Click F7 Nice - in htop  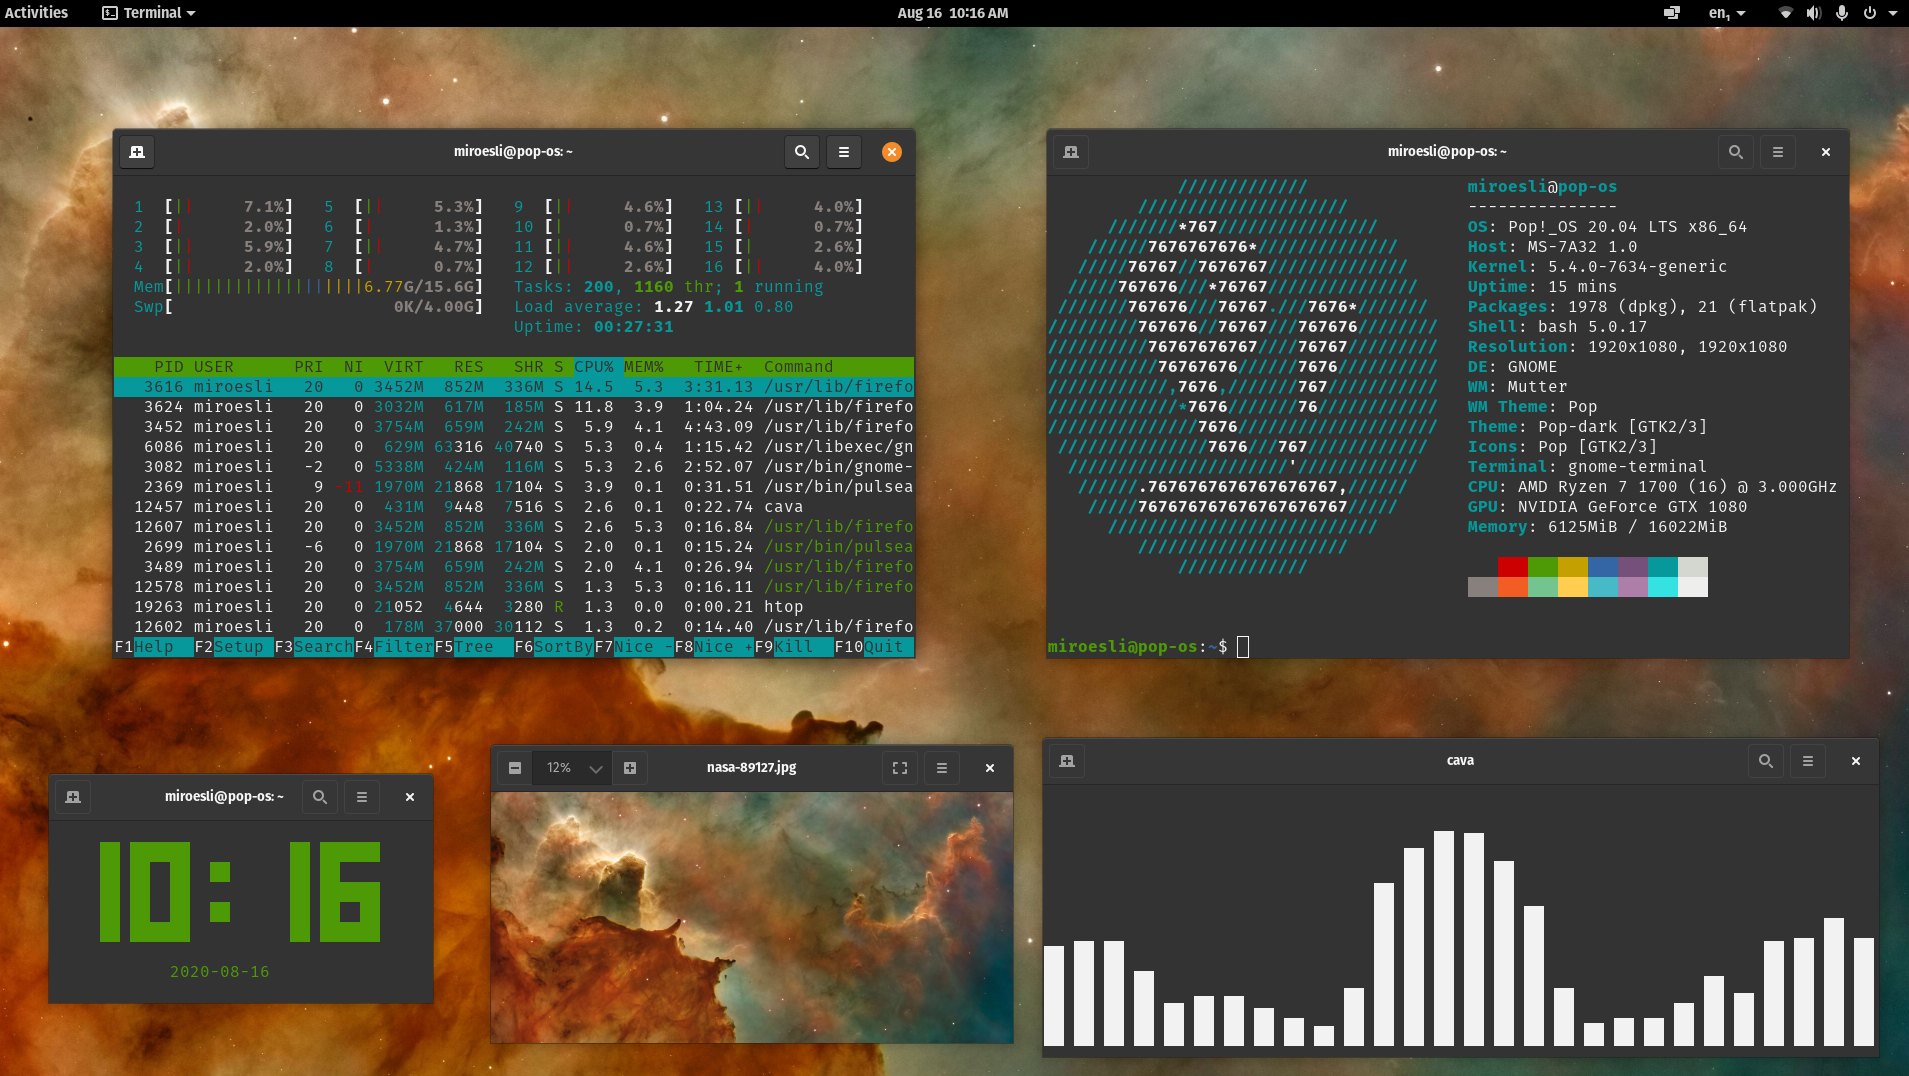click(x=634, y=647)
